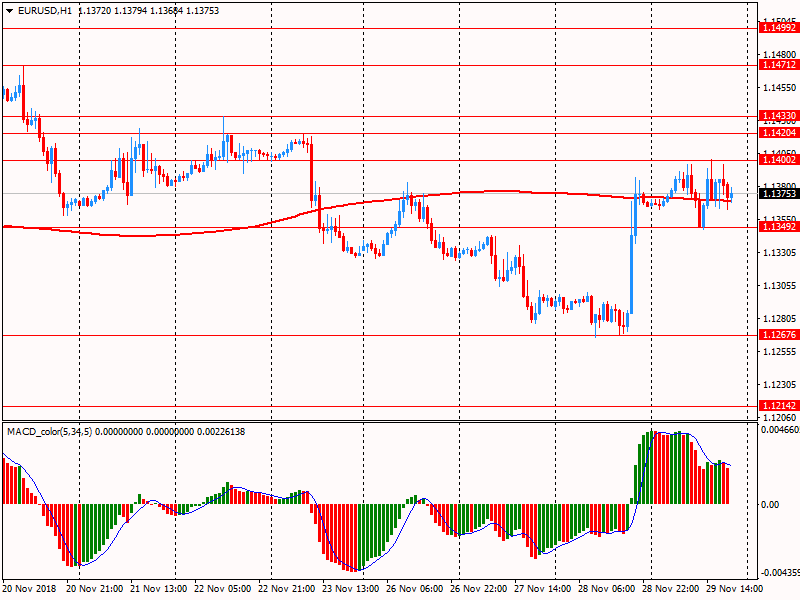Viewport: 800px width, 600px height.
Task: Click the 20 Nov 2018 time label
Action: (x=31, y=588)
